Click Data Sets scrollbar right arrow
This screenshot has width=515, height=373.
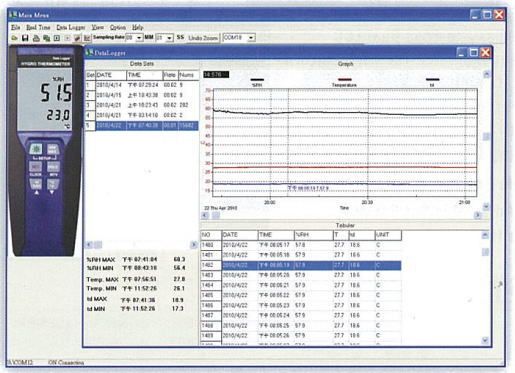[193, 245]
